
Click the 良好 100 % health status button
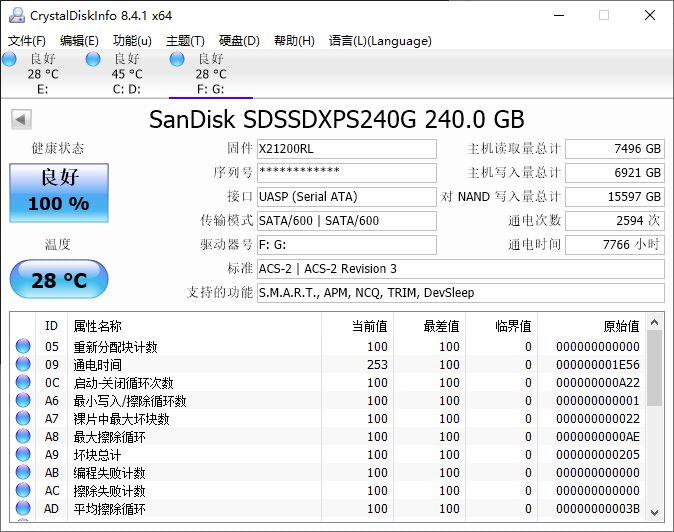pyautogui.click(x=59, y=193)
